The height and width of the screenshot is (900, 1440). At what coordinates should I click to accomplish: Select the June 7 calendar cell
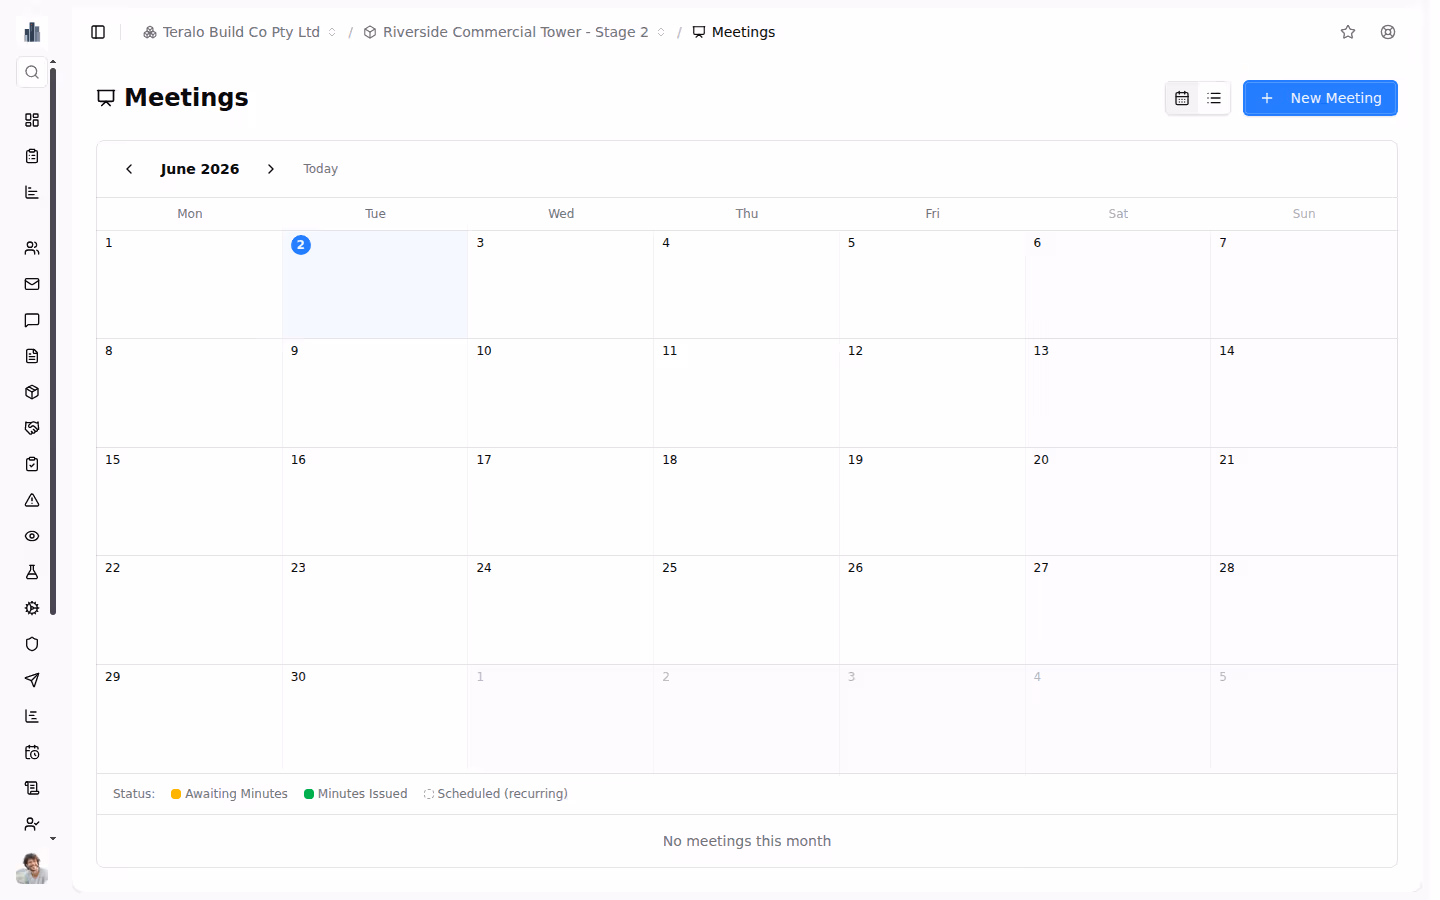[1304, 285]
